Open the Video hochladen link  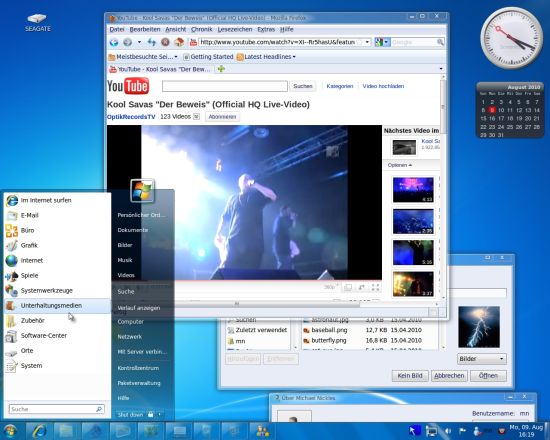(x=383, y=86)
